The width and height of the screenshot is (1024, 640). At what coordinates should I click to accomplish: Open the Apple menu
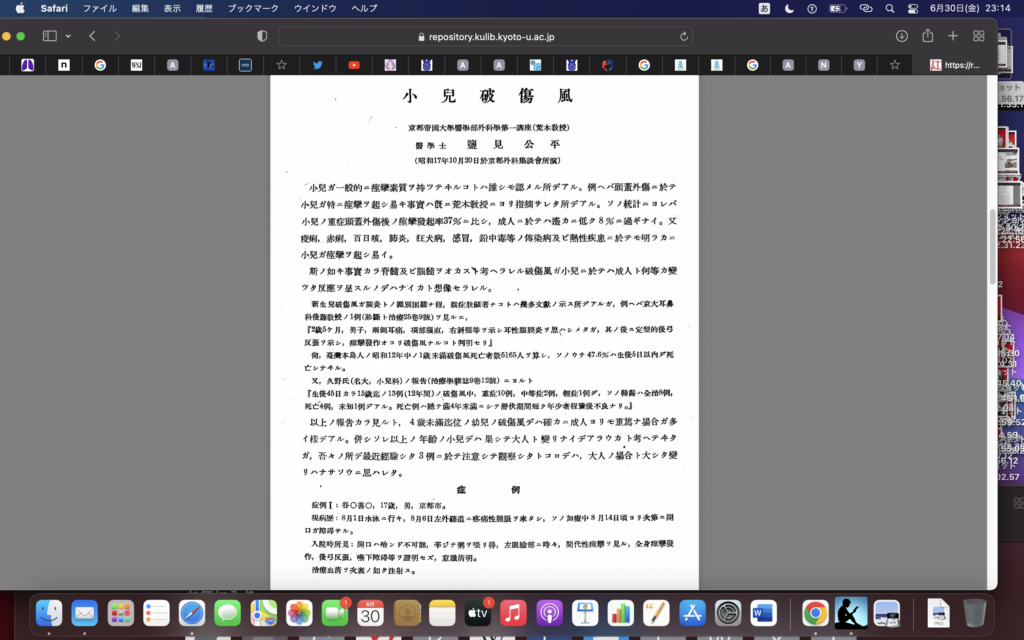pyautogui.click(x=19, y=8)
